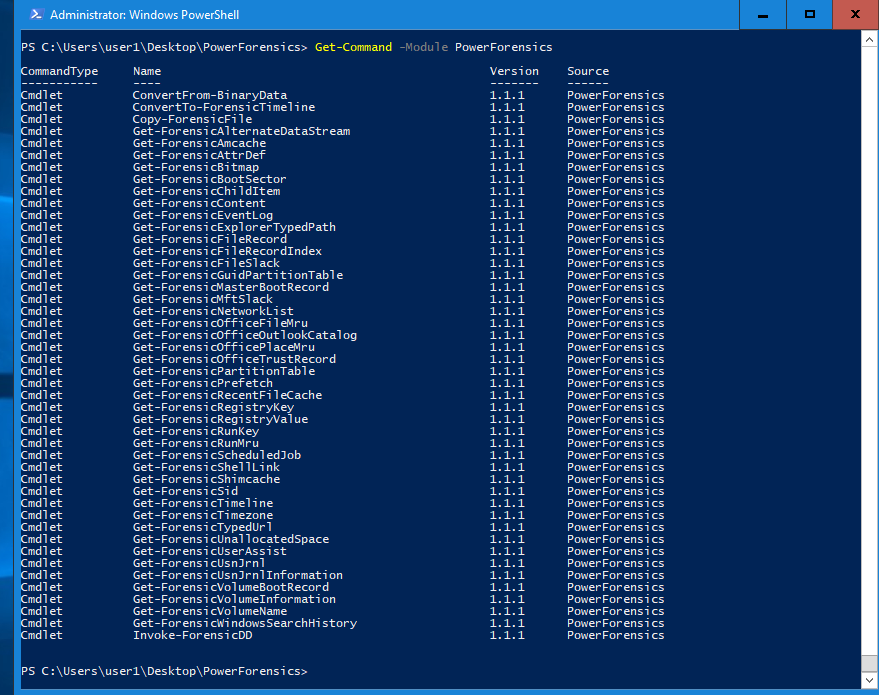Viewport: 879px width, 695px height.
Task: Click the Get-ForensicTimeline cmdlet line
Action: tap(202, 503)
